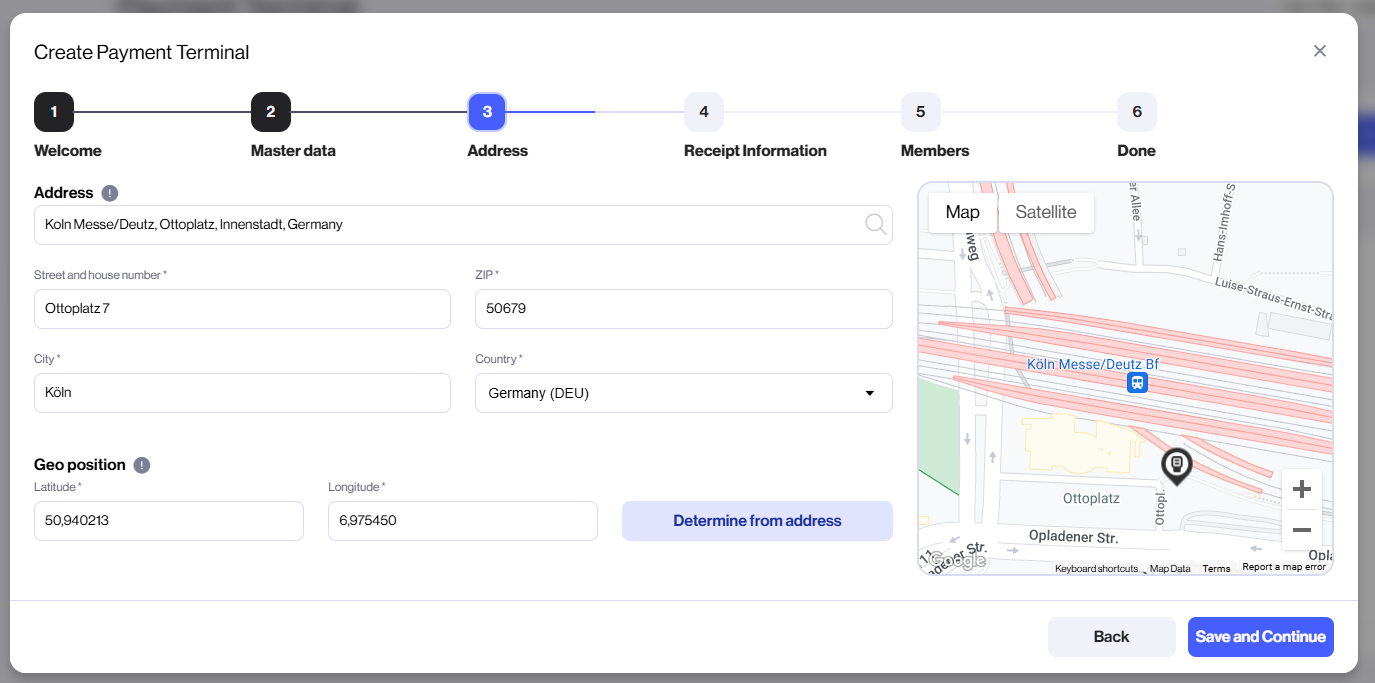
Task: Click the Back button
Action: pyautogui.click(x=1111, y=637)
